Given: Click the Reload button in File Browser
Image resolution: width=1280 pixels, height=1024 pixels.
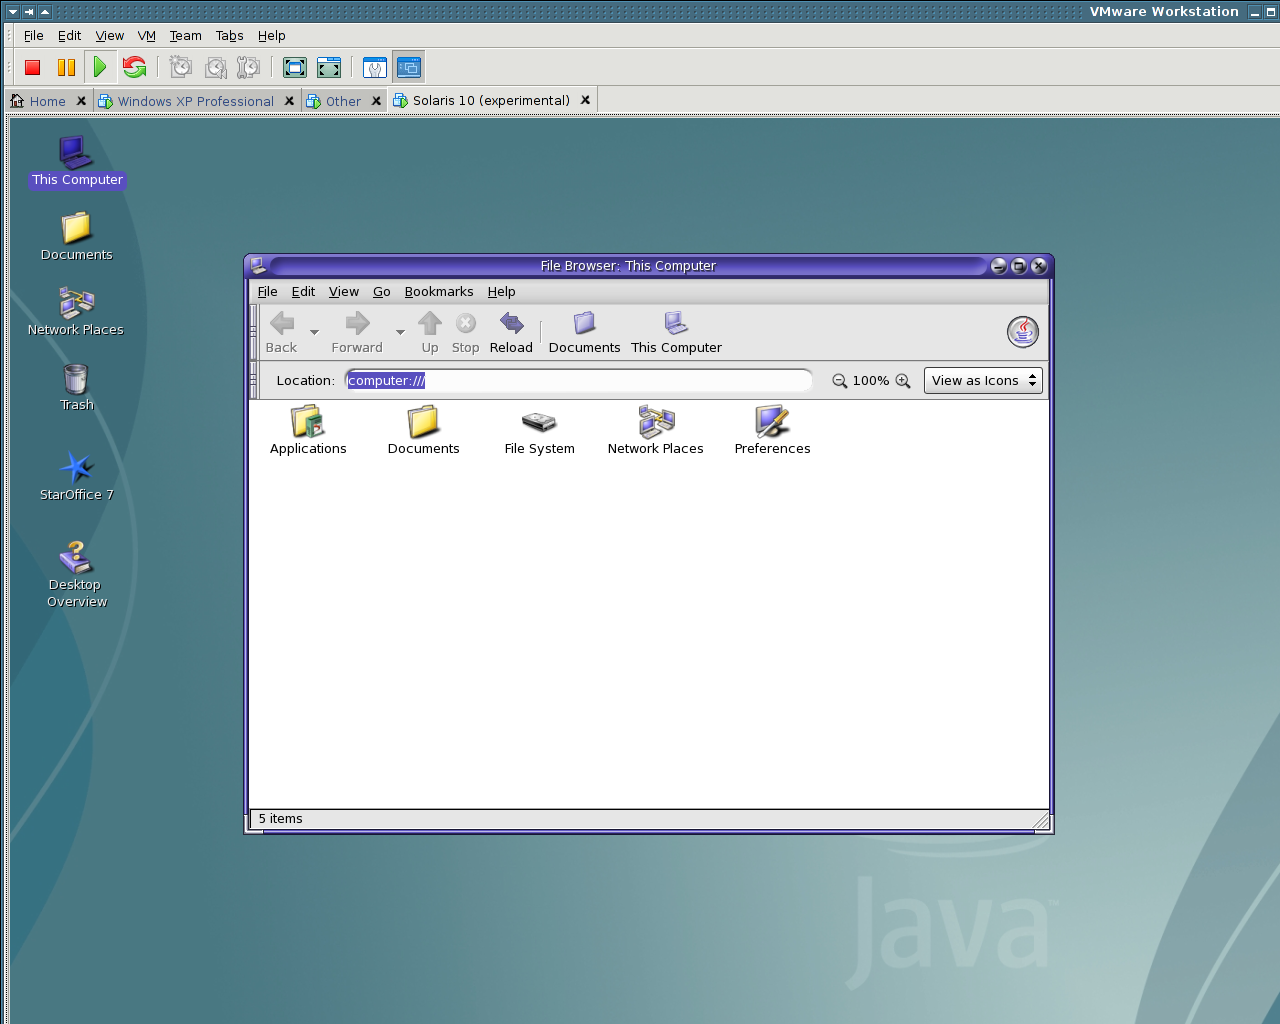Looking at the screenshot, I should click(511, 332).
